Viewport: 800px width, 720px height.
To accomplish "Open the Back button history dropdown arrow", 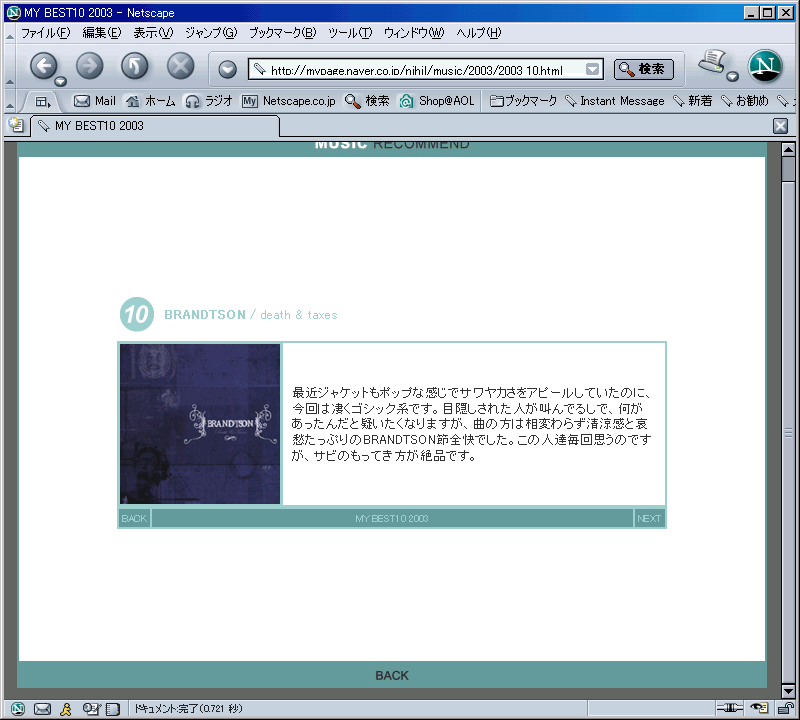I will 61,81.
